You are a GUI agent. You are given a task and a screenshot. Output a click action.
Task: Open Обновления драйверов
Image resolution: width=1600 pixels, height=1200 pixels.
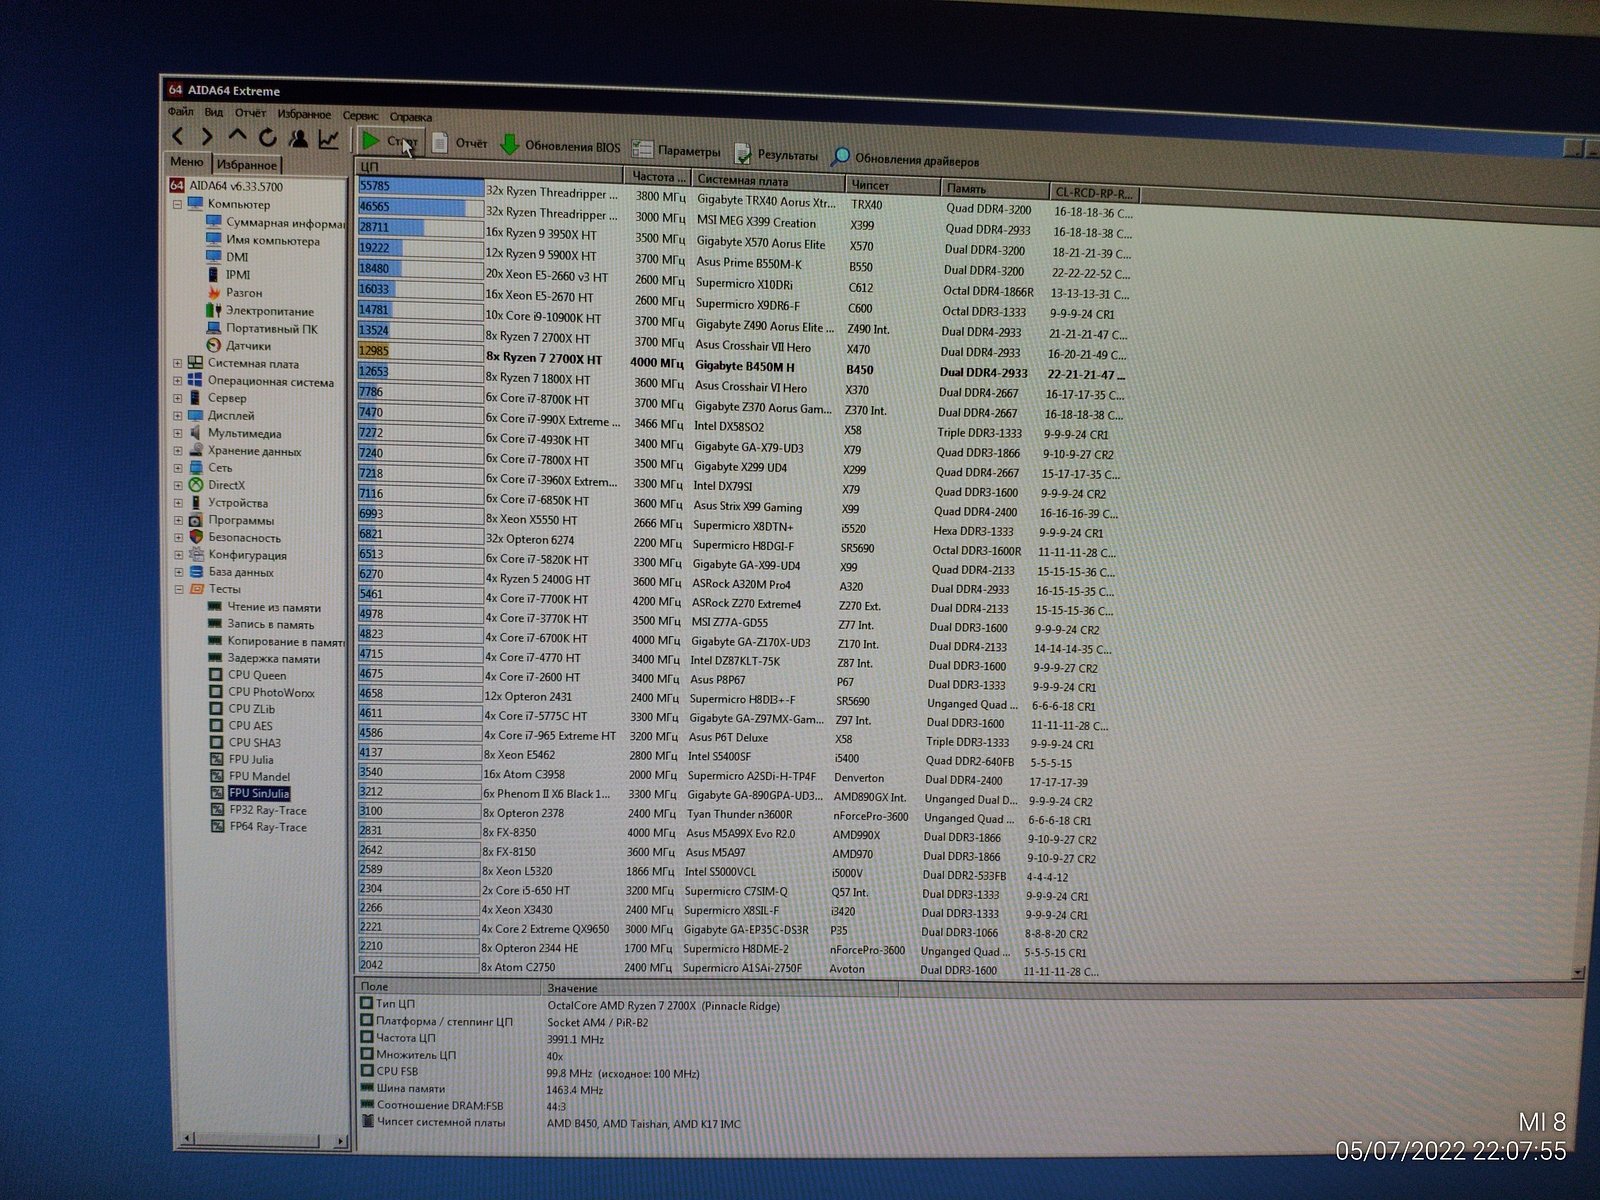[906, 159]
